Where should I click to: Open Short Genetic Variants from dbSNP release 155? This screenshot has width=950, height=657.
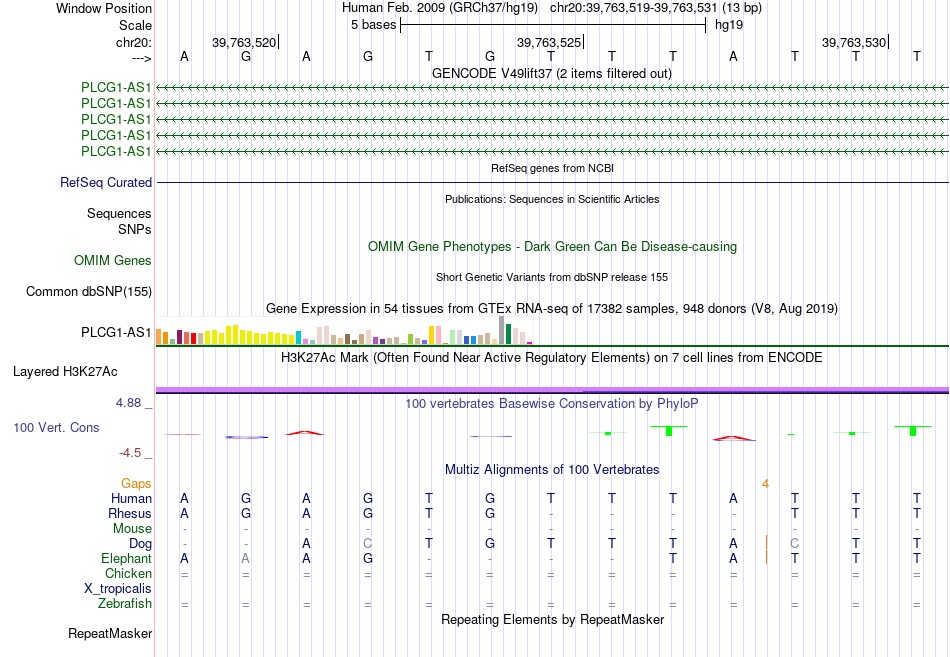click(x=552, y=277)
